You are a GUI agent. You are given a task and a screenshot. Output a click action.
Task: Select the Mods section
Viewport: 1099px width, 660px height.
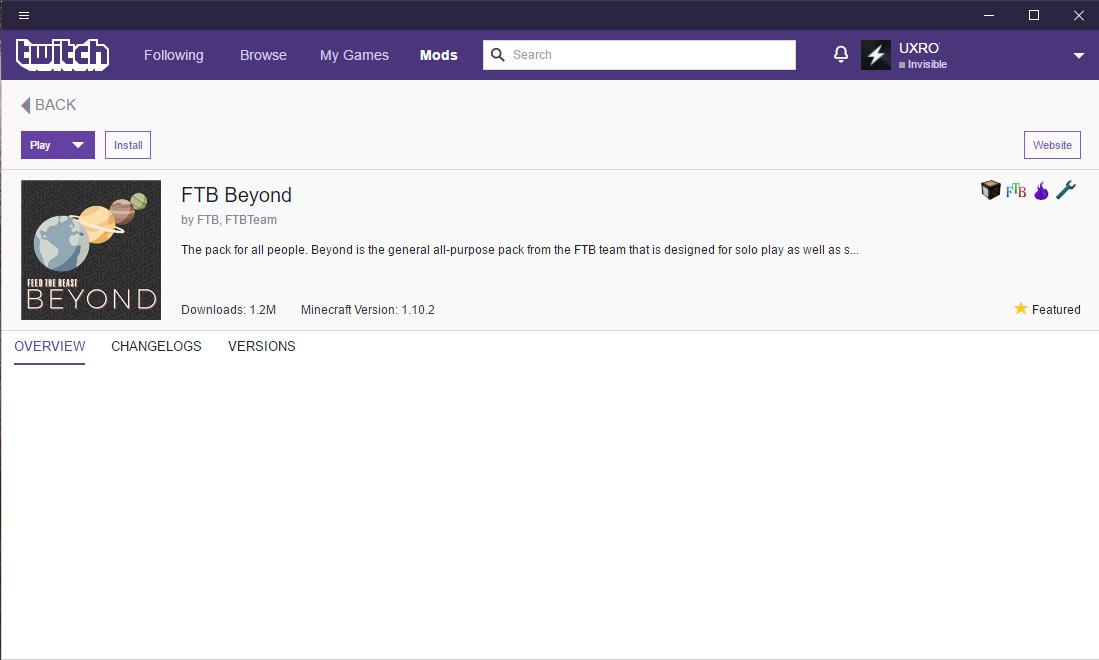(x=439, y=55)
